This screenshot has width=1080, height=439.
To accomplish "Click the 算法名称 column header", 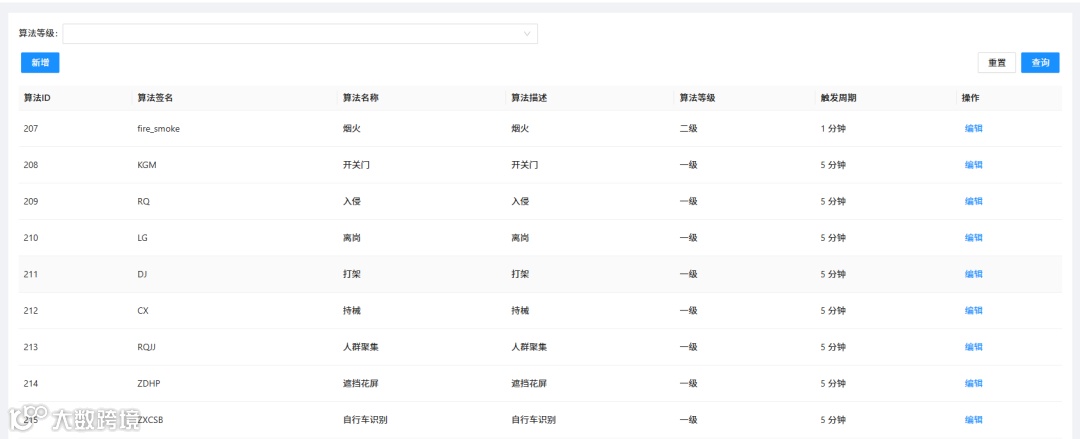I will coord(361,98).
